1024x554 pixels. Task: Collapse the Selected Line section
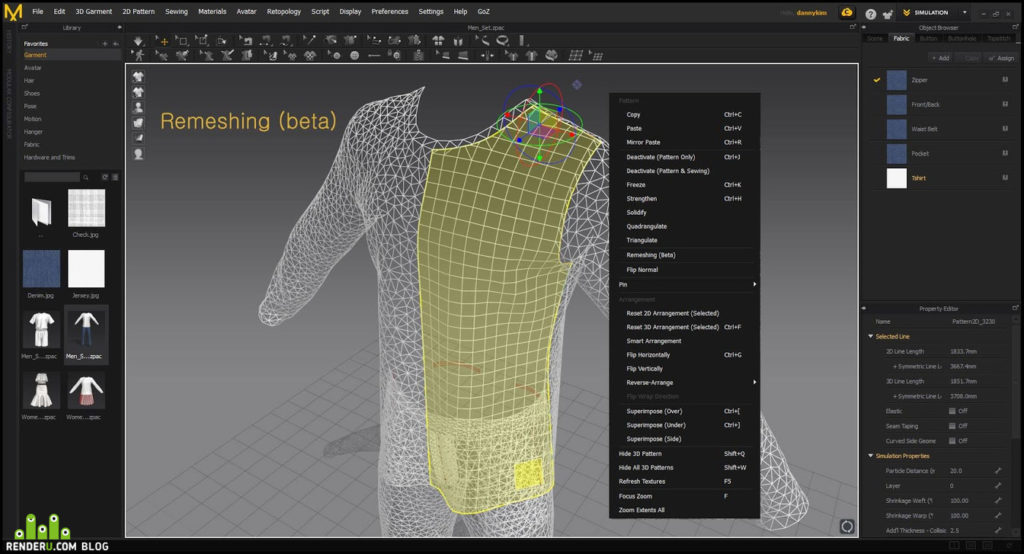(871, 336)
